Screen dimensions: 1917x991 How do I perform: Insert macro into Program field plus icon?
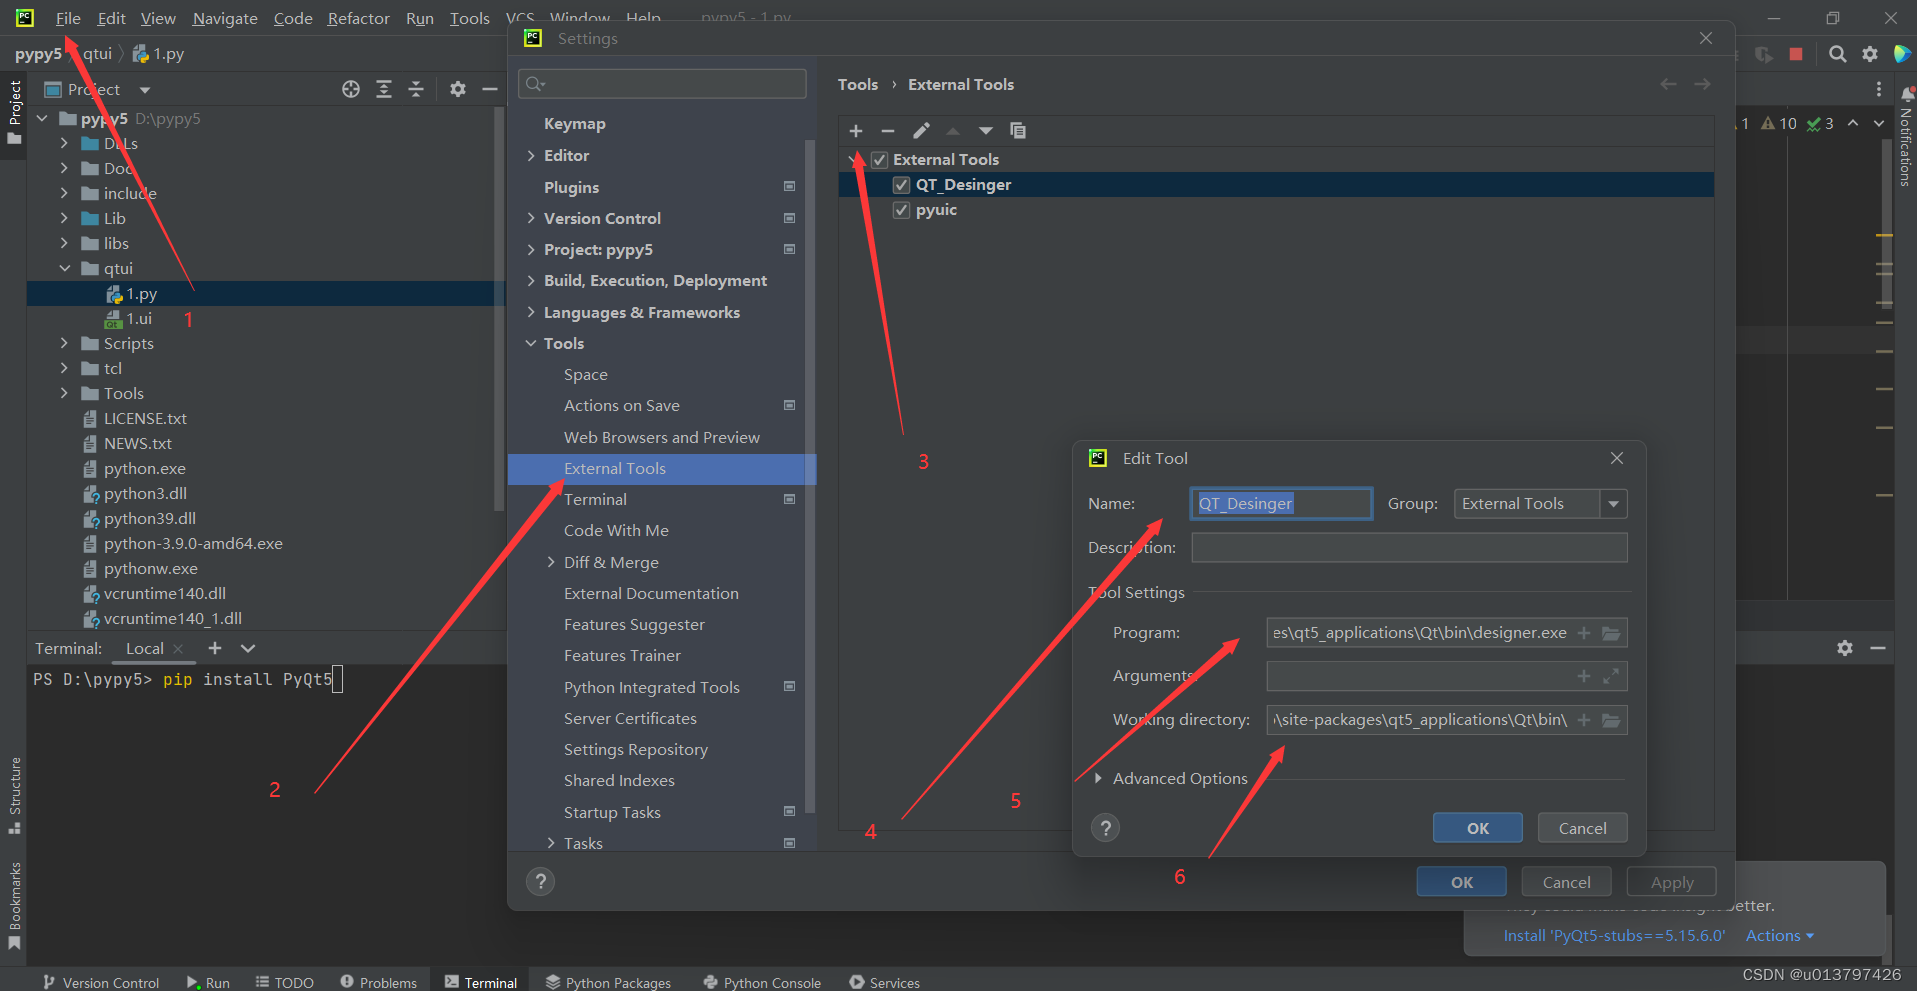(x=1584, y=633)
